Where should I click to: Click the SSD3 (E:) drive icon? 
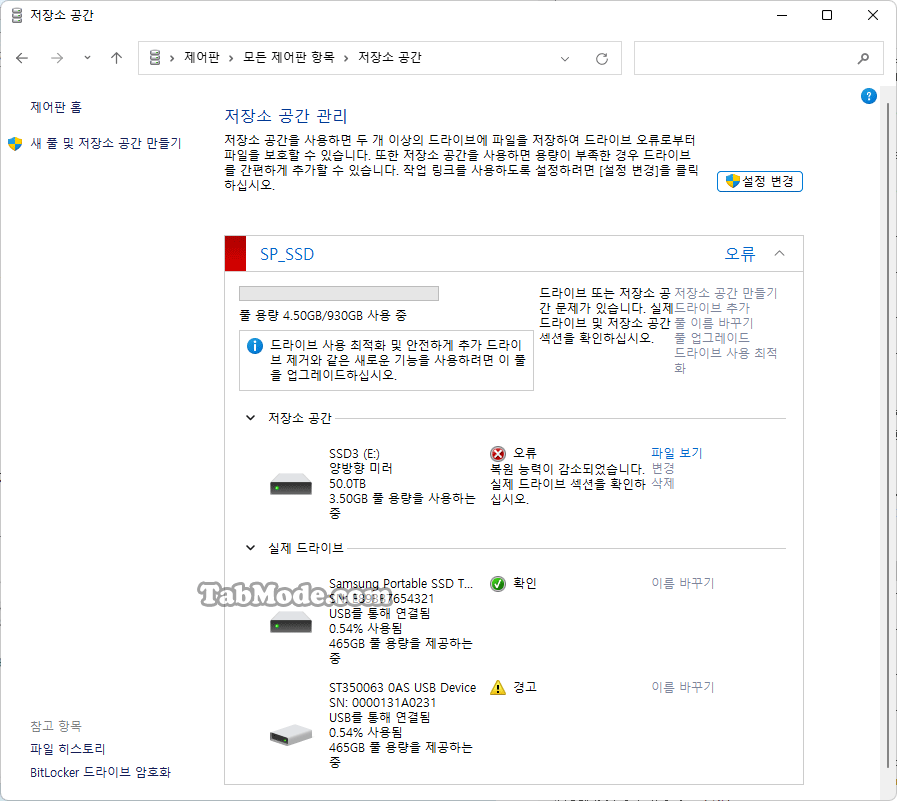[291, 484]
